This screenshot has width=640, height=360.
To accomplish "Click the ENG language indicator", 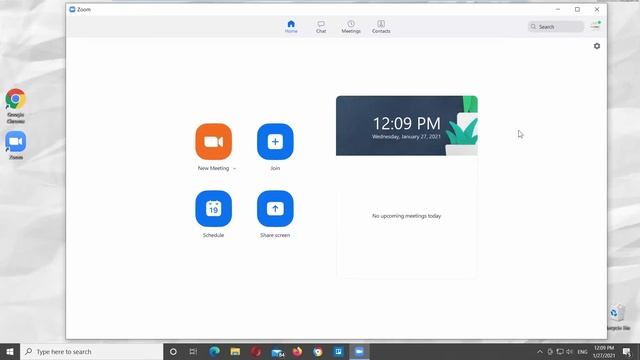I will pyautogui.click(x=582, y=351).
